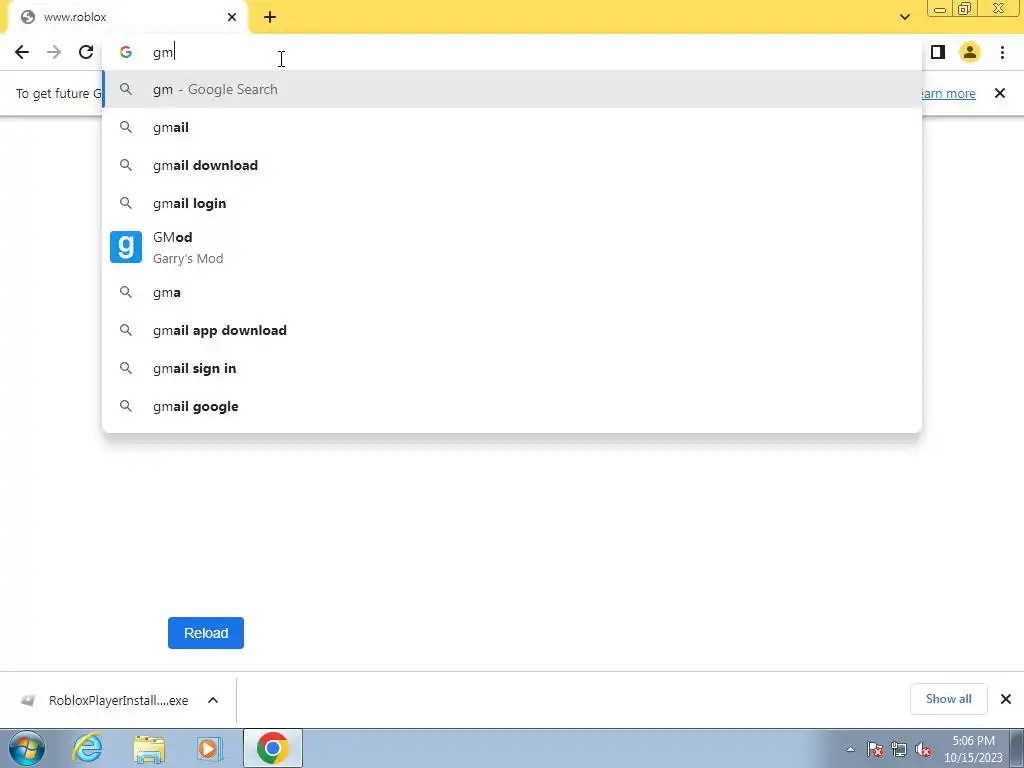The height and width of the screenshot is (768, 1024).
Task: Pick the GMod Garry's Mod suggestion
Action: [x=512, y=248]
